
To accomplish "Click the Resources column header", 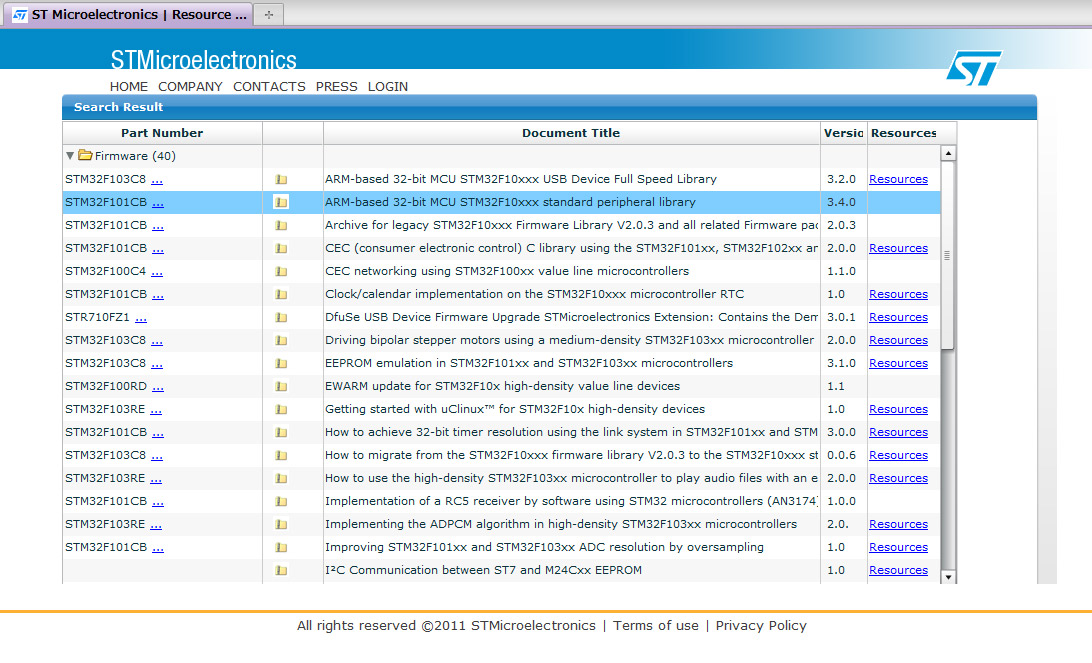I will 903,133.
